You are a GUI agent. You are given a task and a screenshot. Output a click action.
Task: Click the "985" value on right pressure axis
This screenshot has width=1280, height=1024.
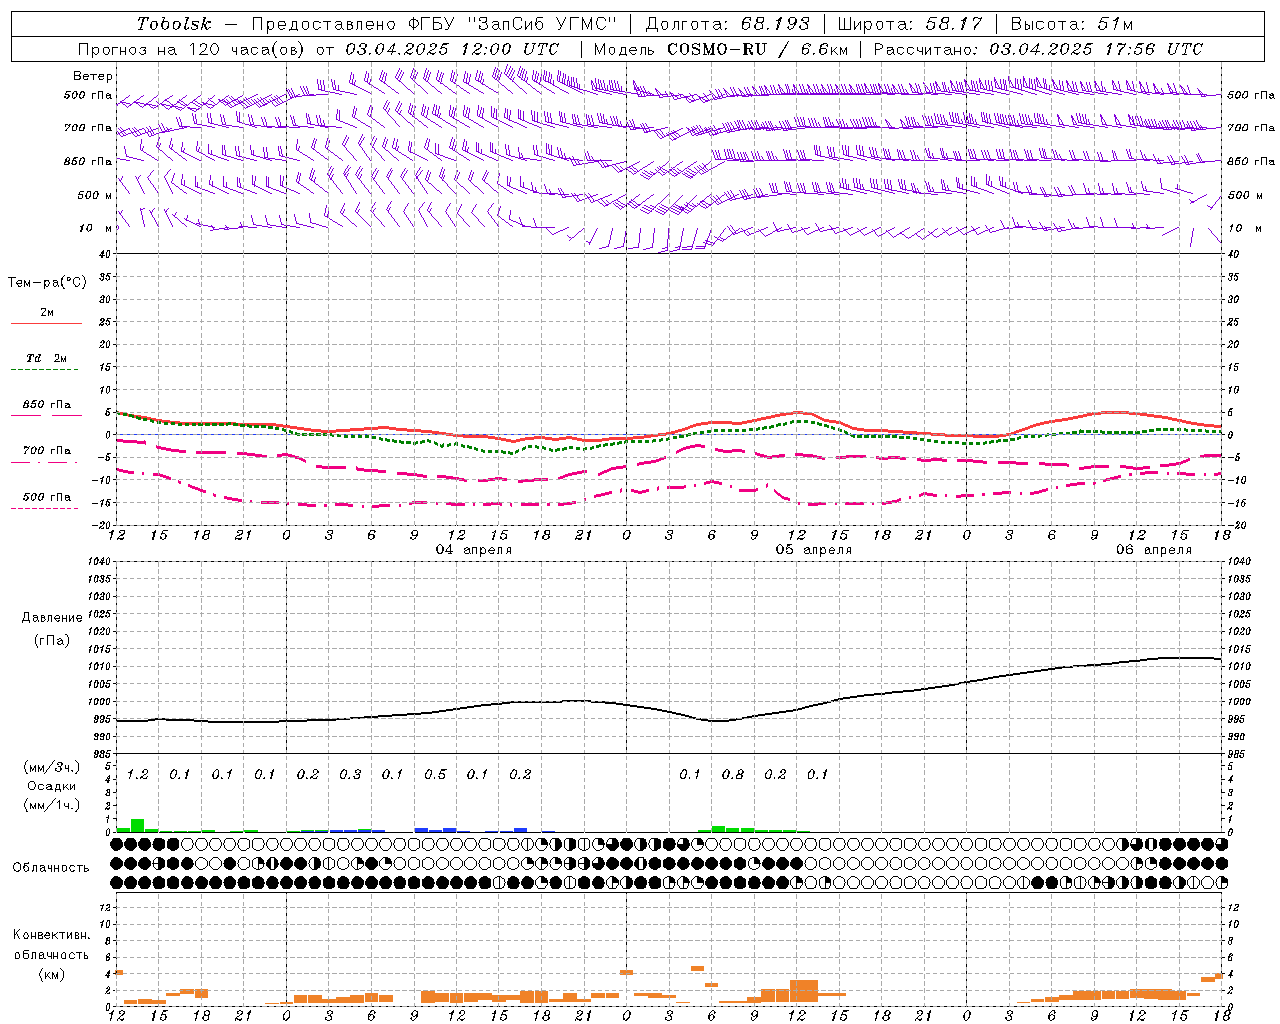click(1238, 755)
